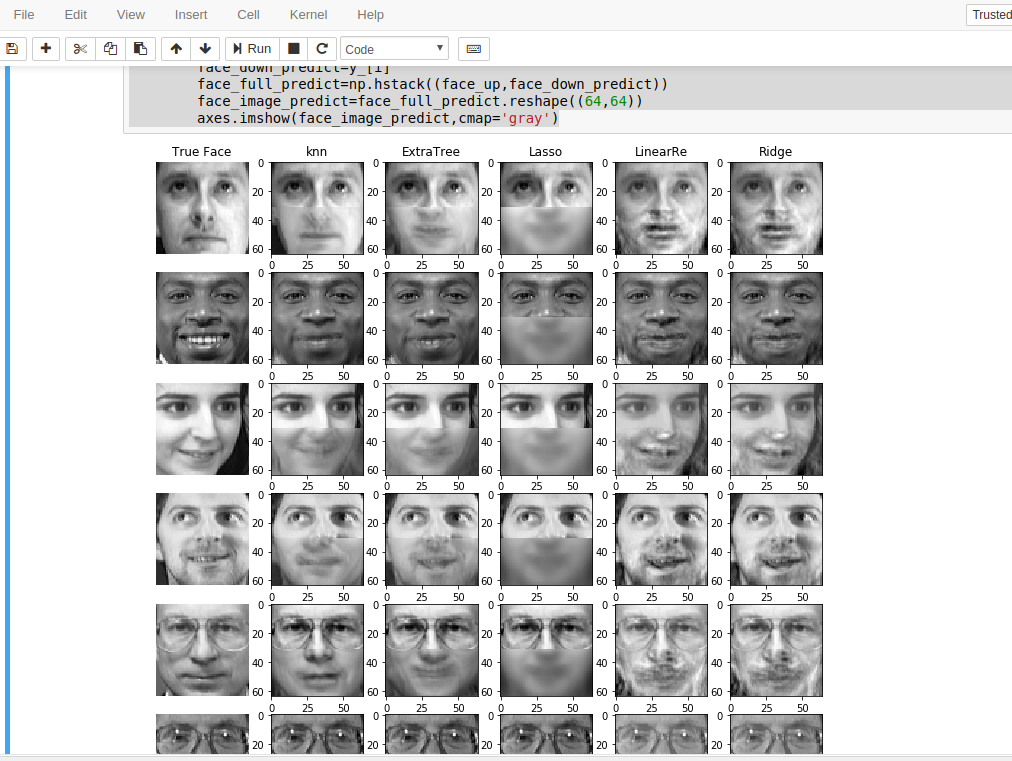1012x761 pixels.
Task: Click fifth row True Face with glasses
Action: 202,650
